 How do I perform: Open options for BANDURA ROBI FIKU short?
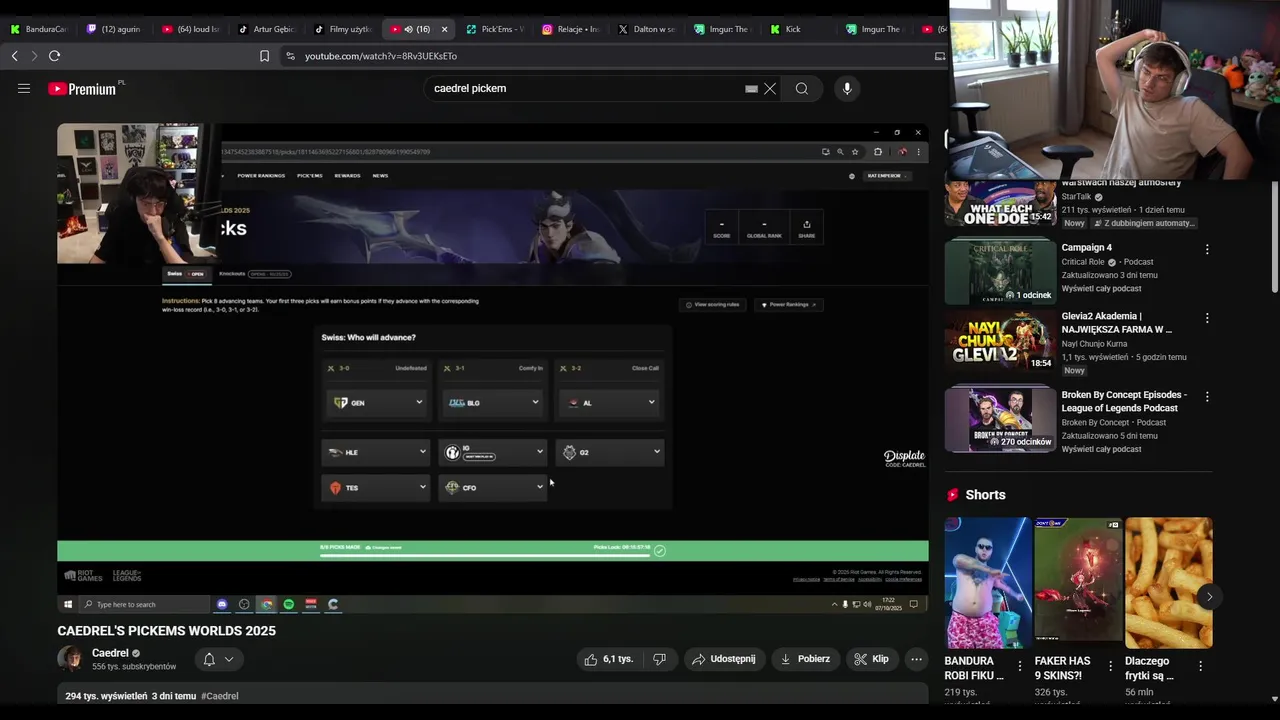[x=1020, y=665]
